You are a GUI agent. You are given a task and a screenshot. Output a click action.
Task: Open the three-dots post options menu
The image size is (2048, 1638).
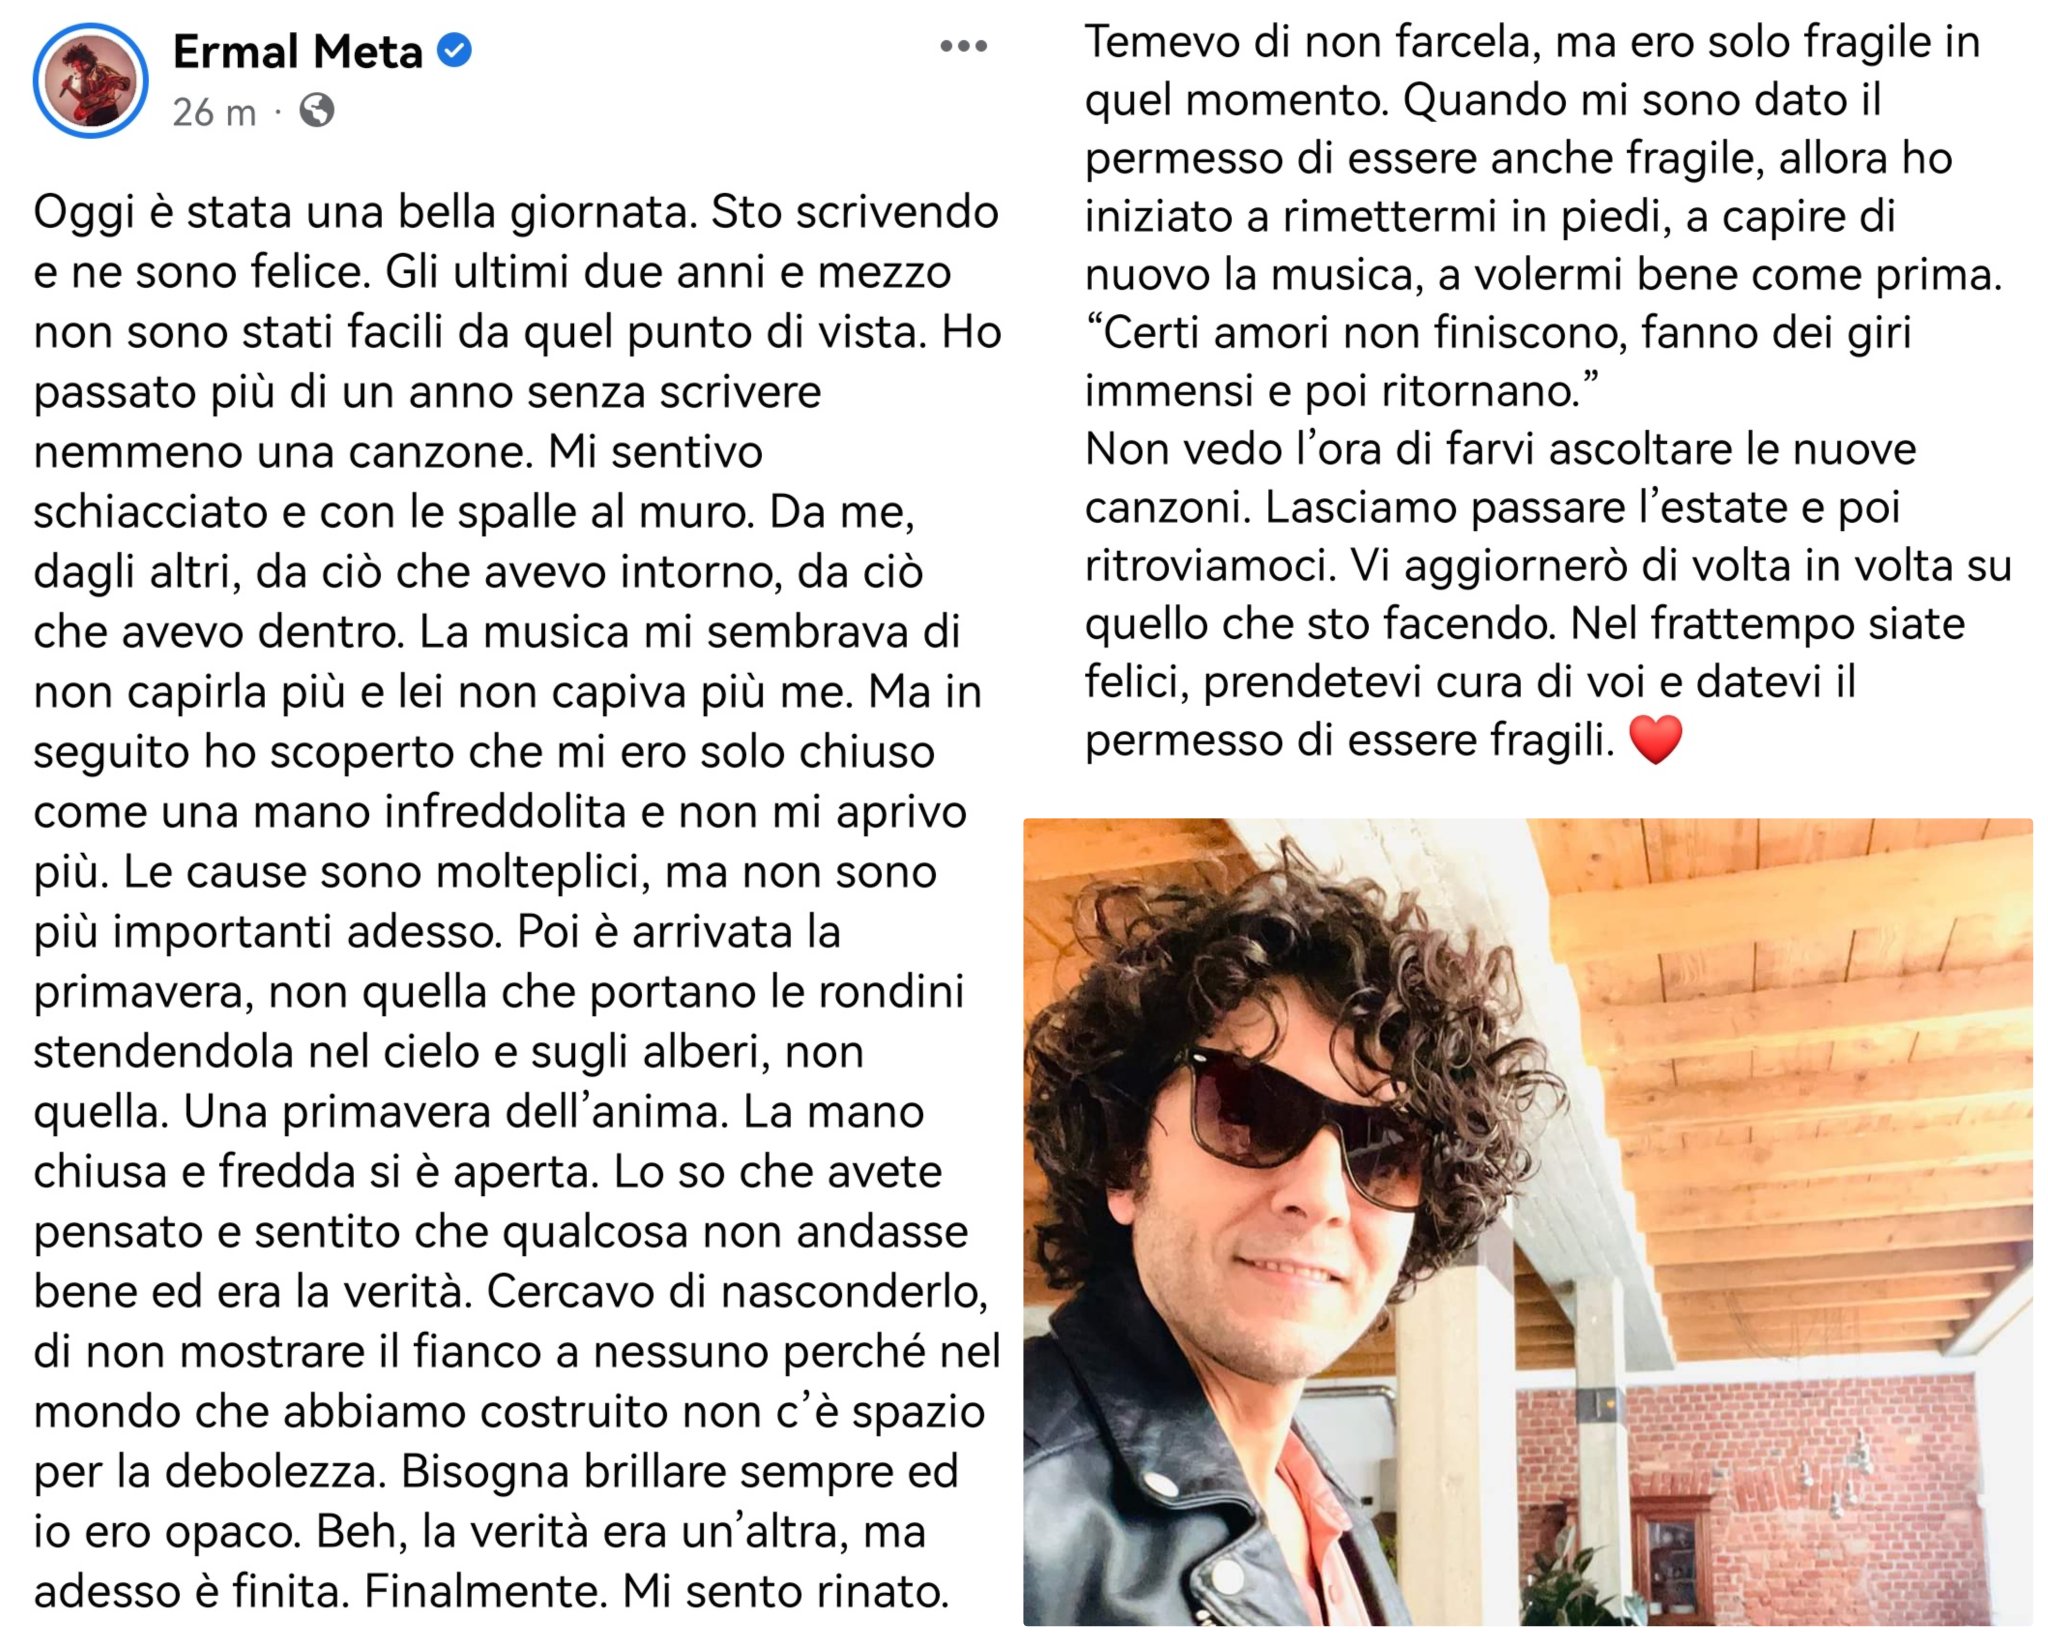pyautogui.click(x=963, y=46)
